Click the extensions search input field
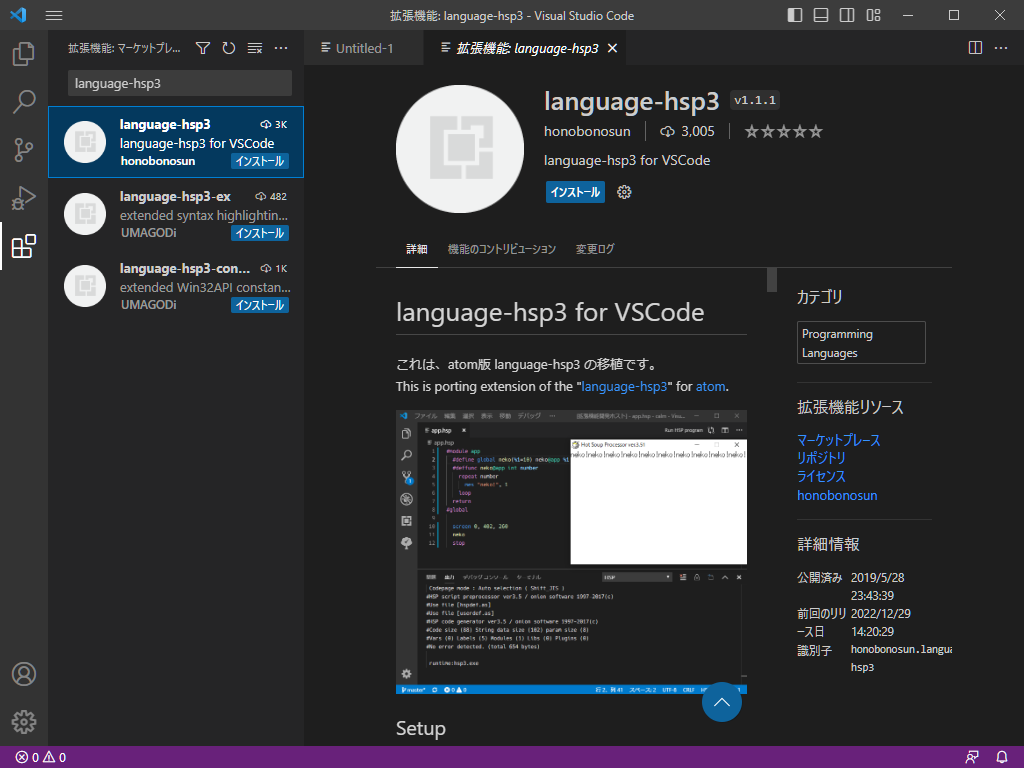The height and width of the screenshot is (768, 1024). click(178, 83)
